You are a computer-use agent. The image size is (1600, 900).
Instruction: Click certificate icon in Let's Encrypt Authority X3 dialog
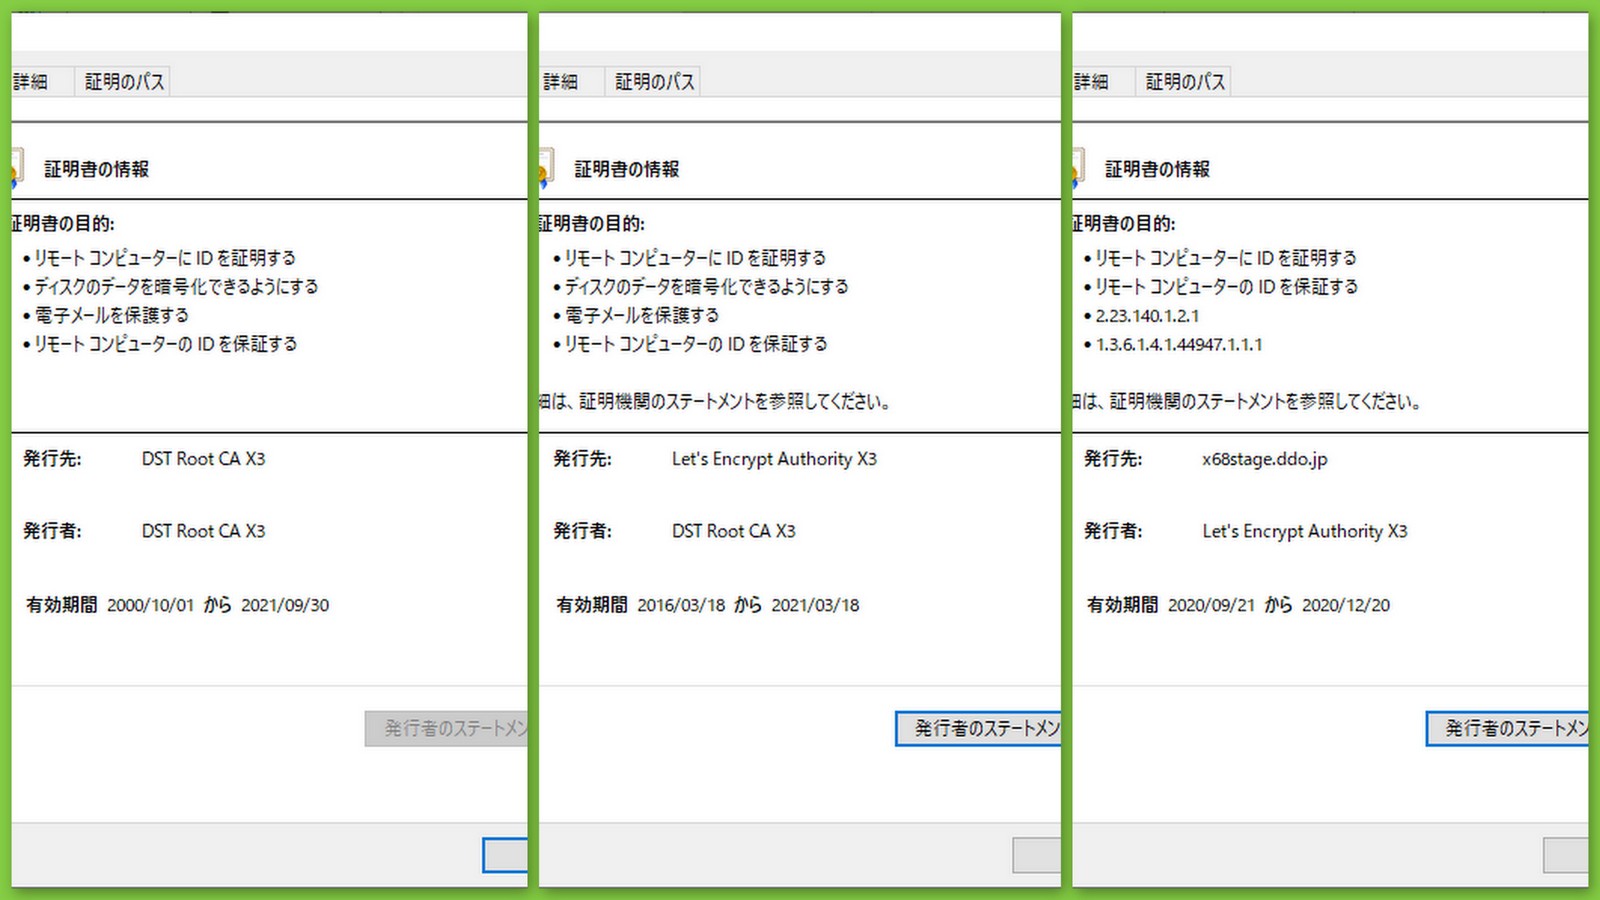pos(546,168)
